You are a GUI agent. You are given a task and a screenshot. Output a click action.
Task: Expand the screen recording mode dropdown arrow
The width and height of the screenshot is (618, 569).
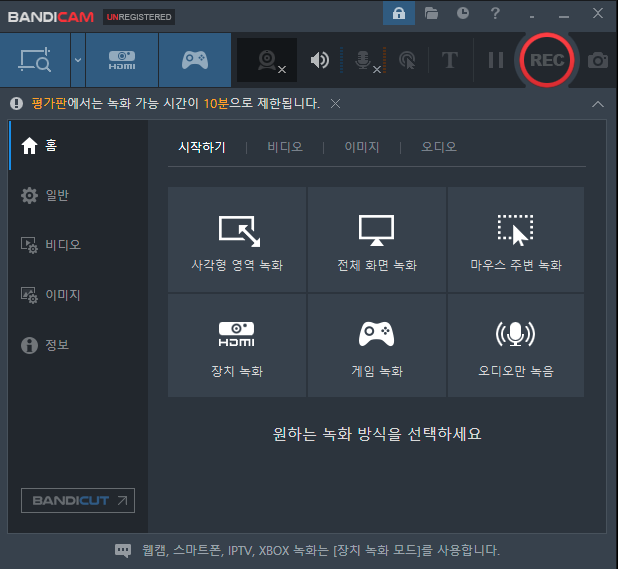click(x=78, y=60)
